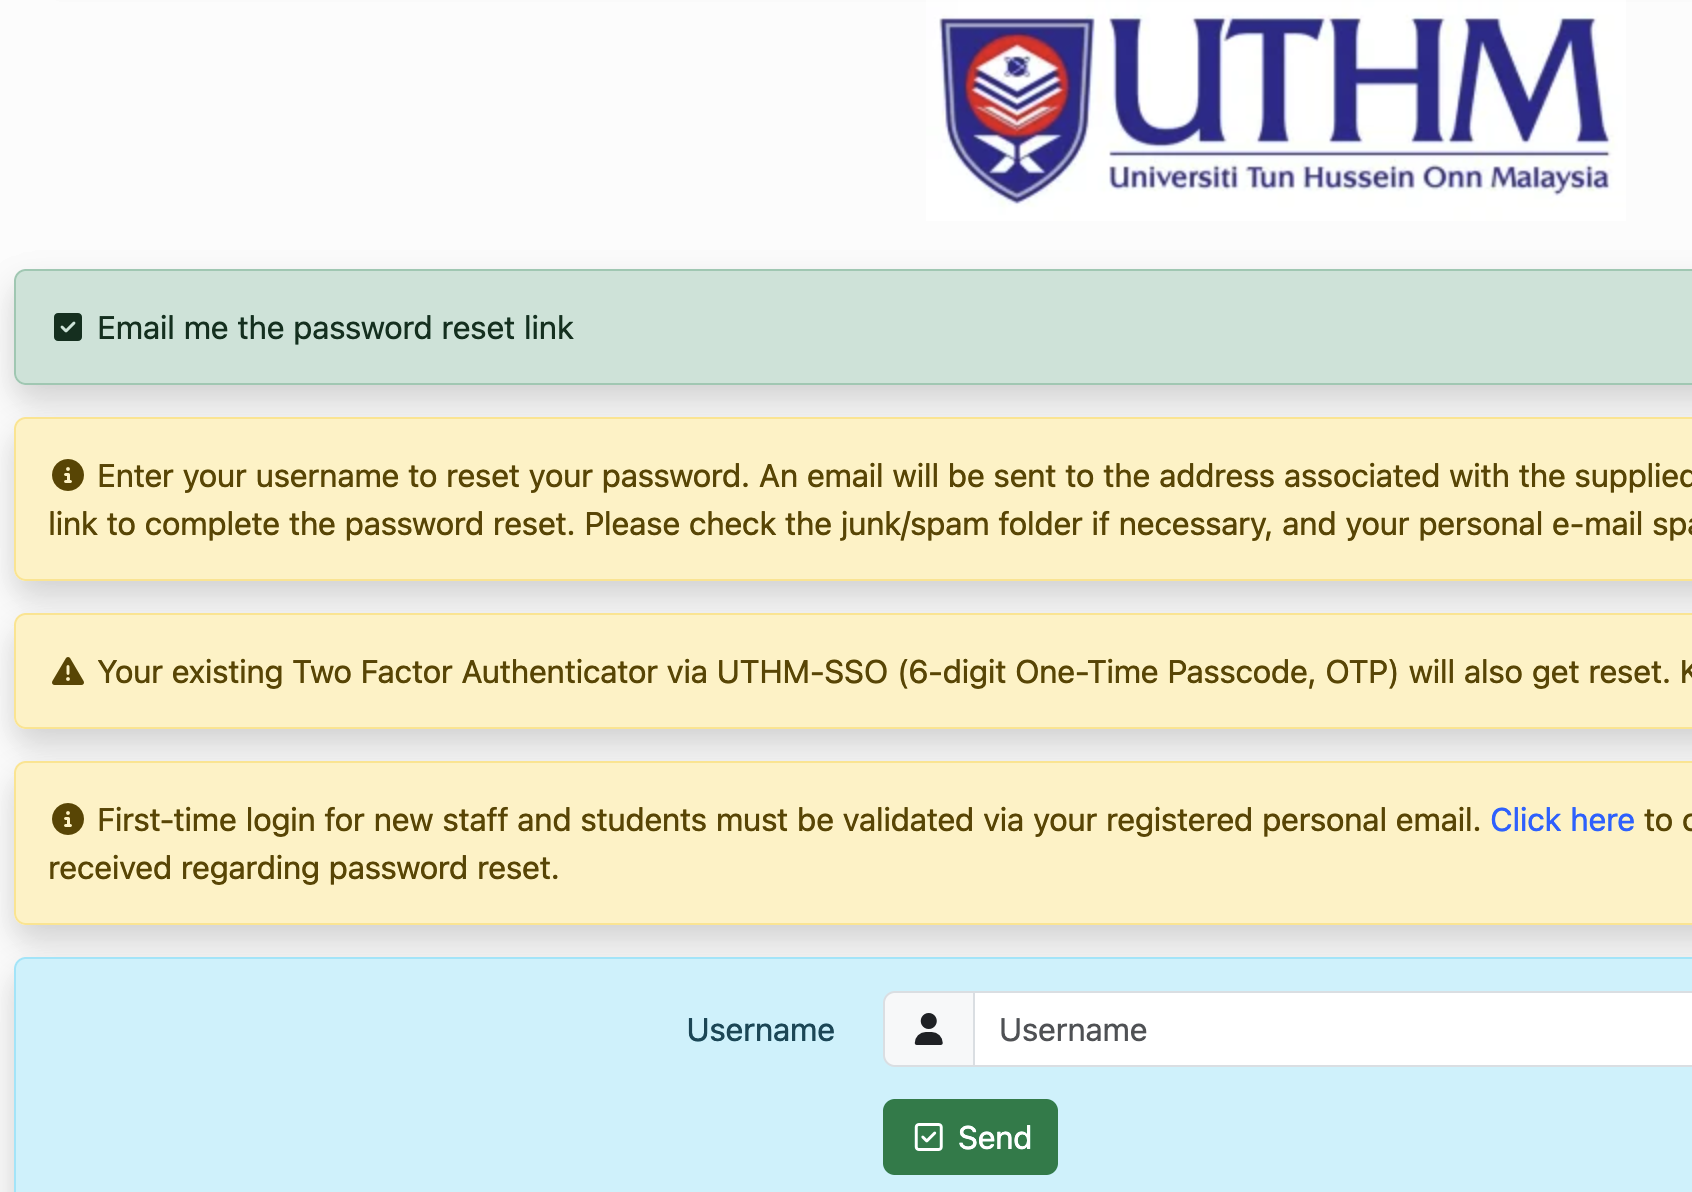1692x1192 pixels.
Task: Click the Username field label
Action: [760, 1030]
